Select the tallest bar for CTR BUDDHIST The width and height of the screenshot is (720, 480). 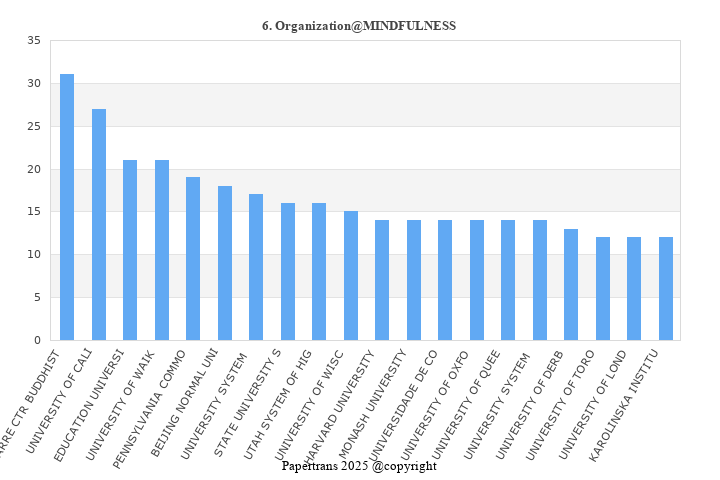[67, 207]
